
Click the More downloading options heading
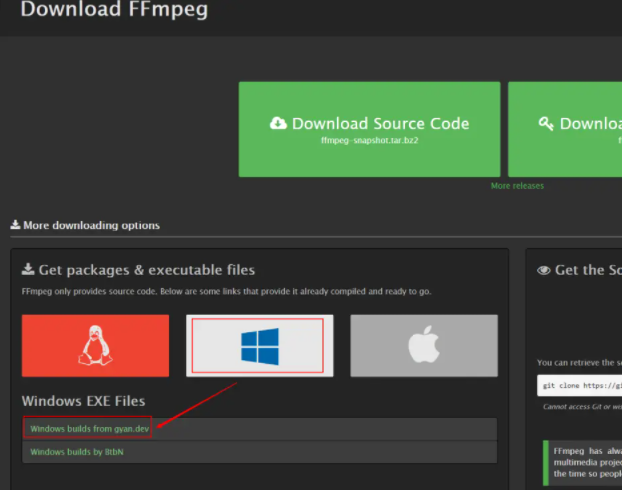click(x=91, y=225)
